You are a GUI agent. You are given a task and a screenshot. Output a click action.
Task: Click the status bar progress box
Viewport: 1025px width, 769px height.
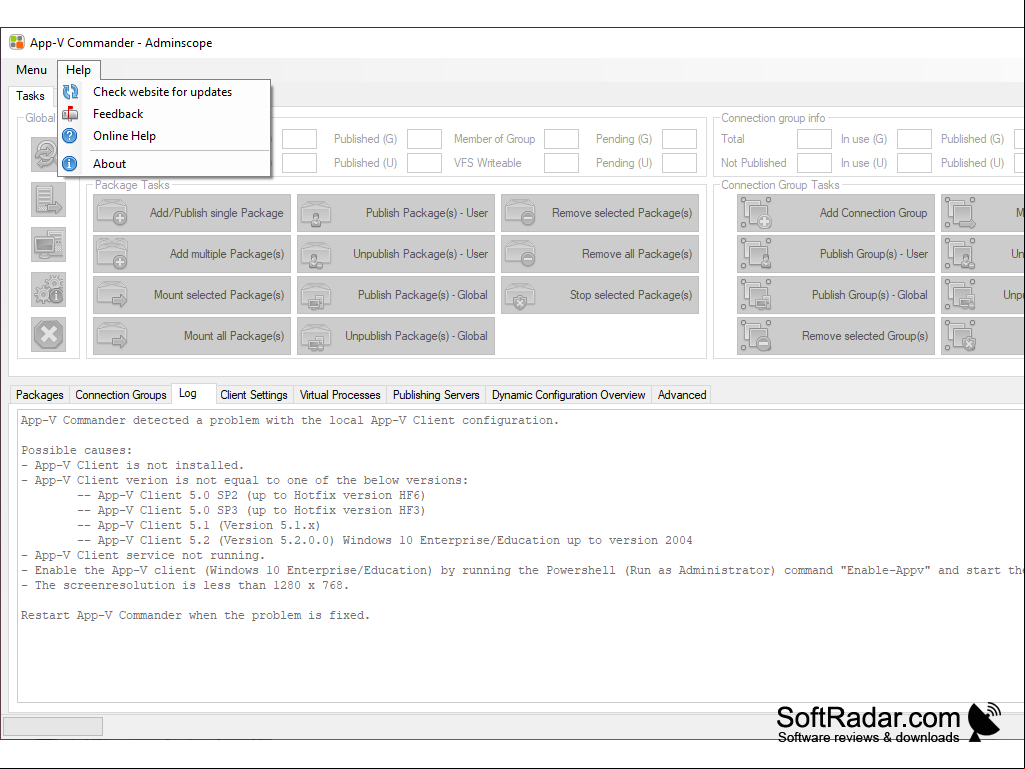(x=53, y=726)
